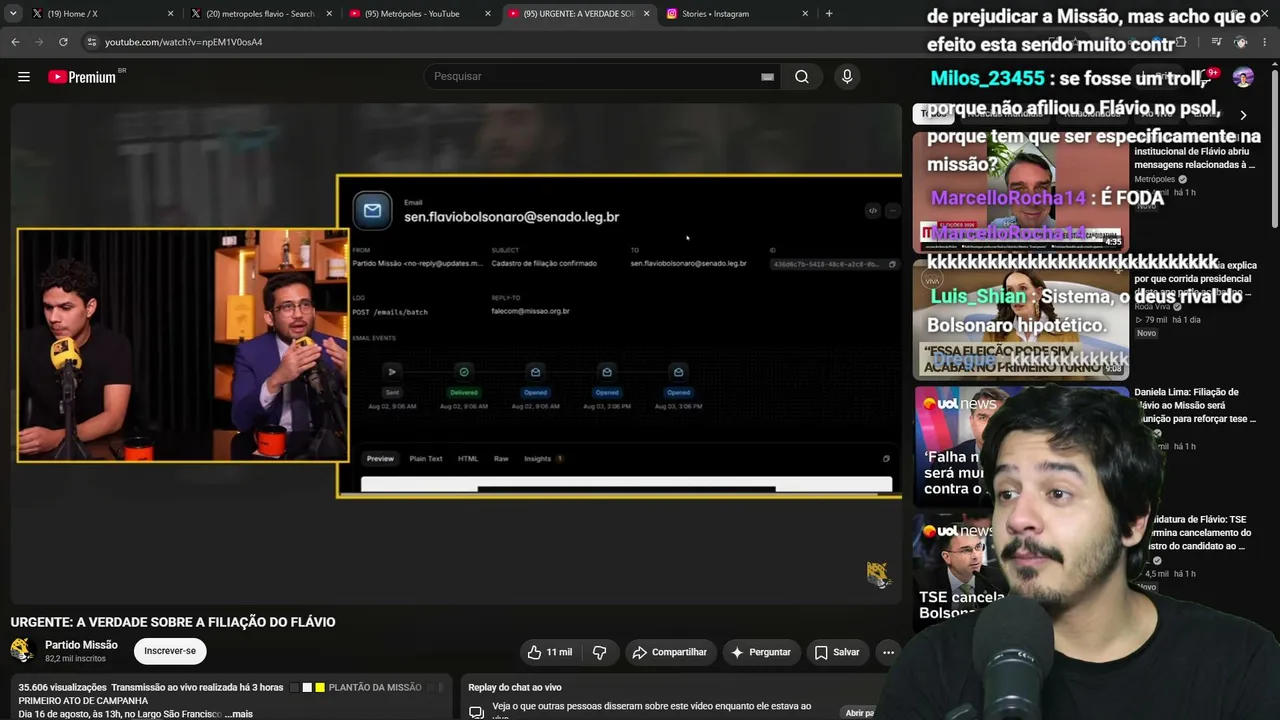Image resolution: width=1280 pixels, height=720 pixels.
Task: Close the Stories Instagram tab
Action: pos(805,14)
